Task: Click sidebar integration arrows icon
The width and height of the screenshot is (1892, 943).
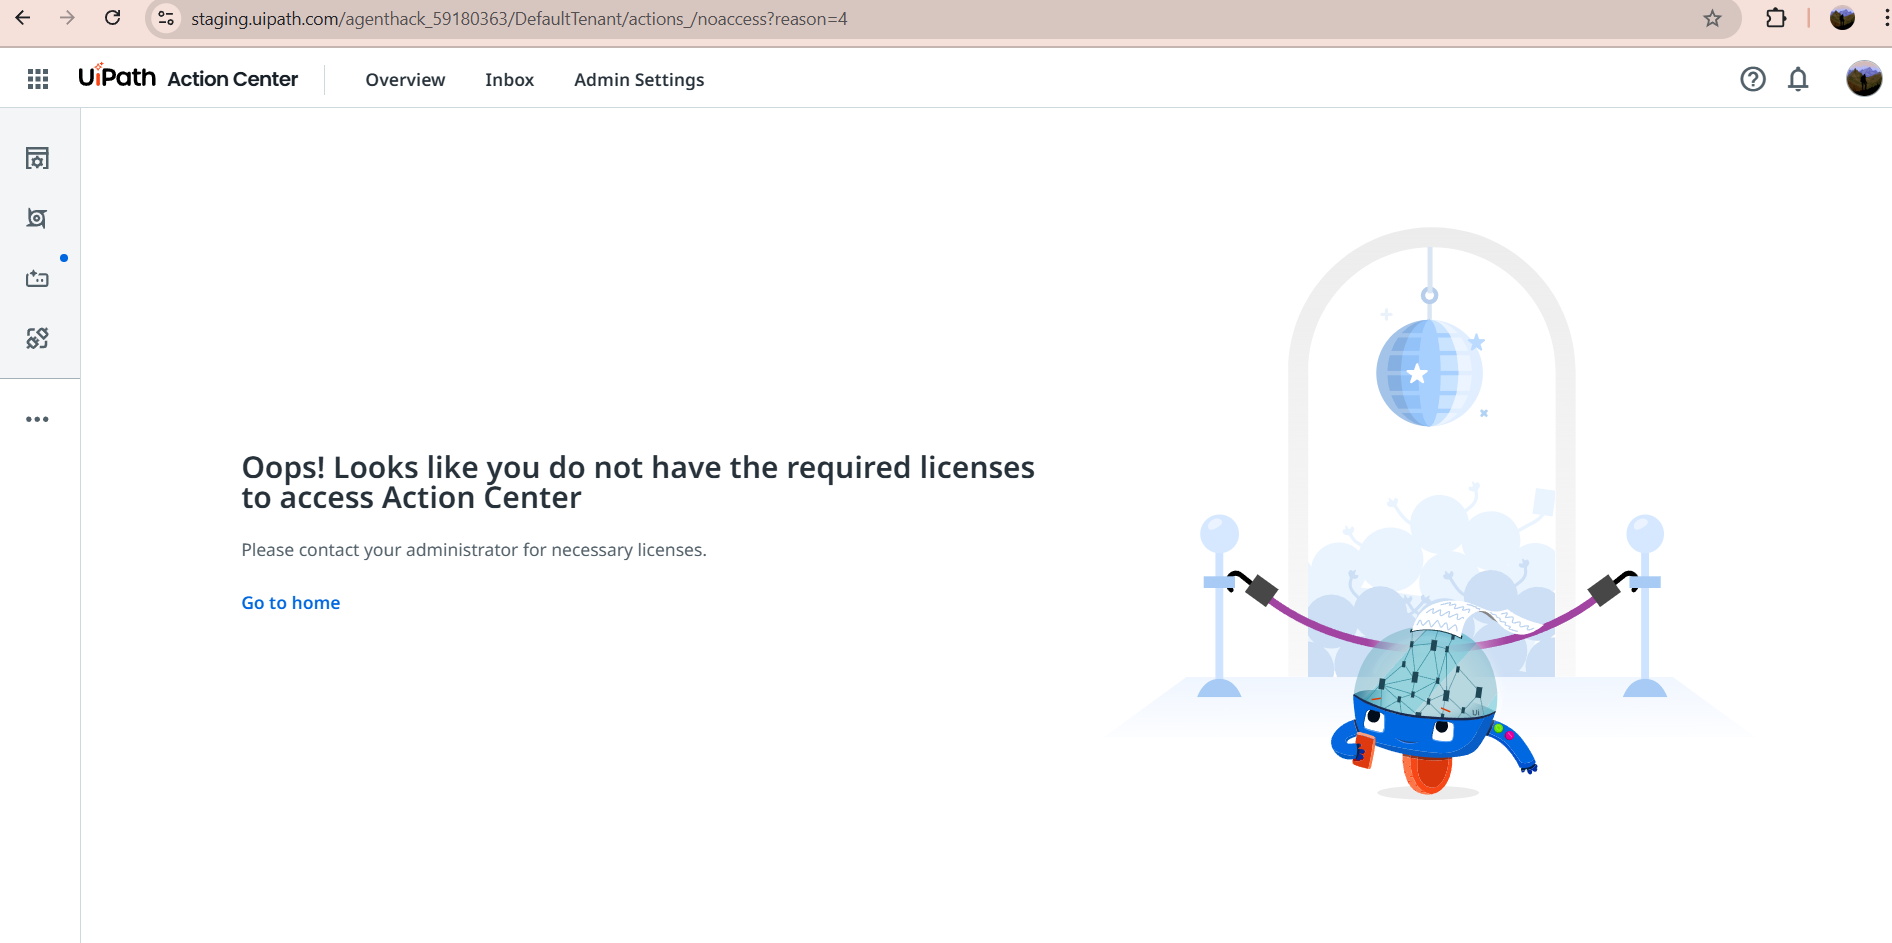Action: (37, 338)
